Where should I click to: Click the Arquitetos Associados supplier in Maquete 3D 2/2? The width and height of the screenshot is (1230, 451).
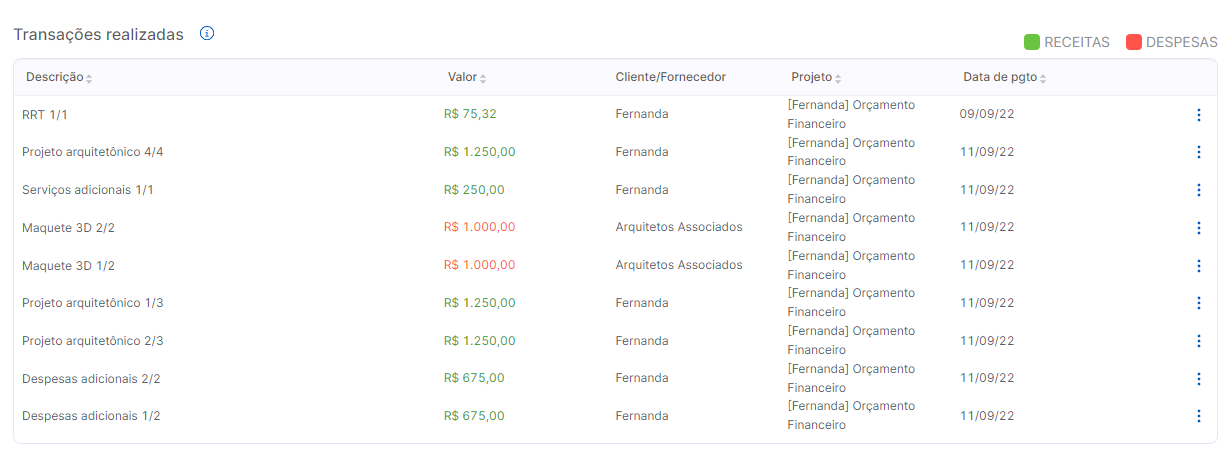[x=679, y=227]
